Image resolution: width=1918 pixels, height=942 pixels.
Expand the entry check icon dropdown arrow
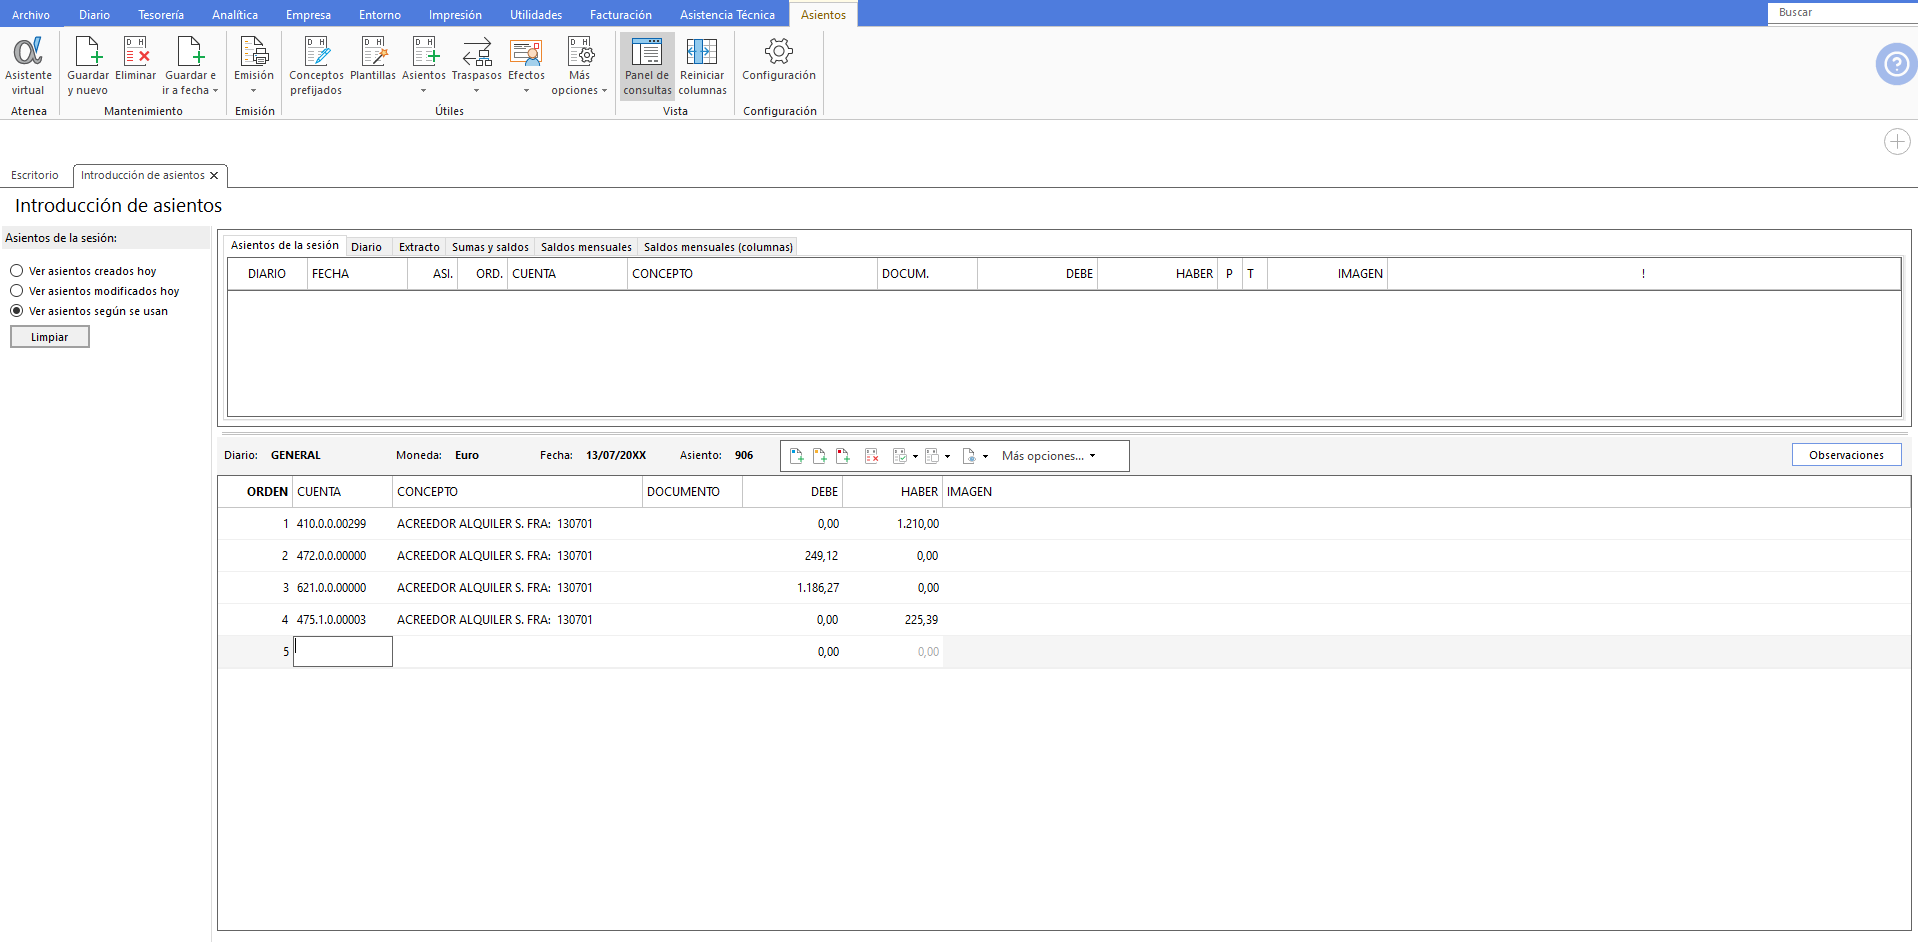click(915, 456)
